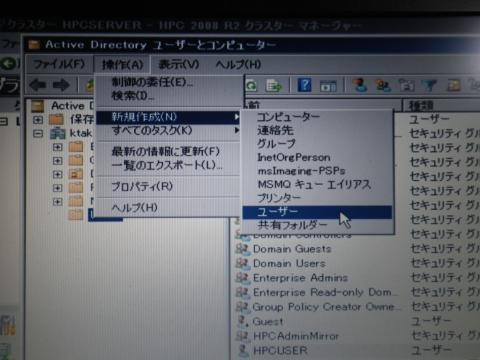The width and height of the screenshot is (480, 360).
Task: Open Help via blue question mark icon
Action: coord(304,85)
